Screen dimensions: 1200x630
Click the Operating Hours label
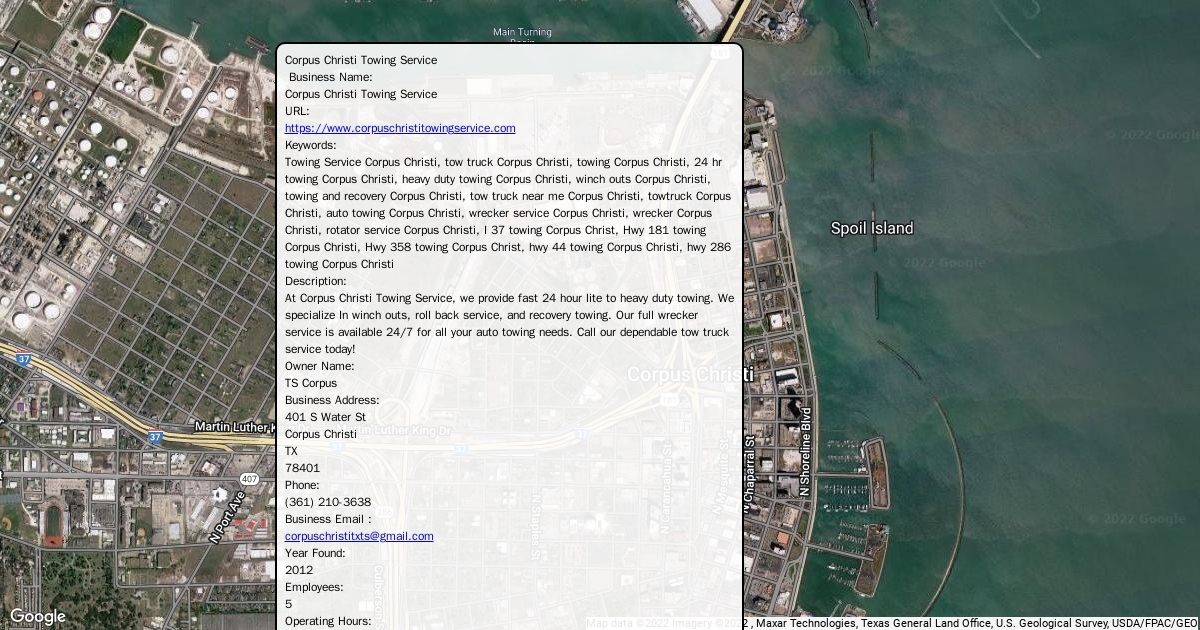pyautogui.click(x=328, y=621)
